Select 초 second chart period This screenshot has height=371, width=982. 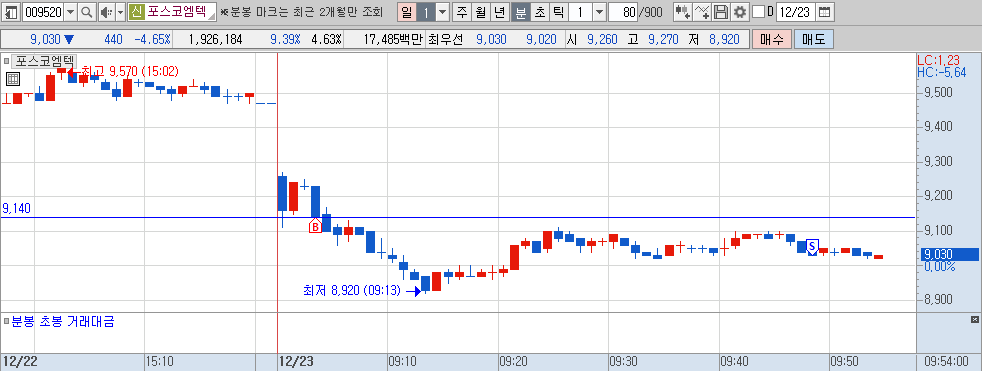click(x=539, y=11)
